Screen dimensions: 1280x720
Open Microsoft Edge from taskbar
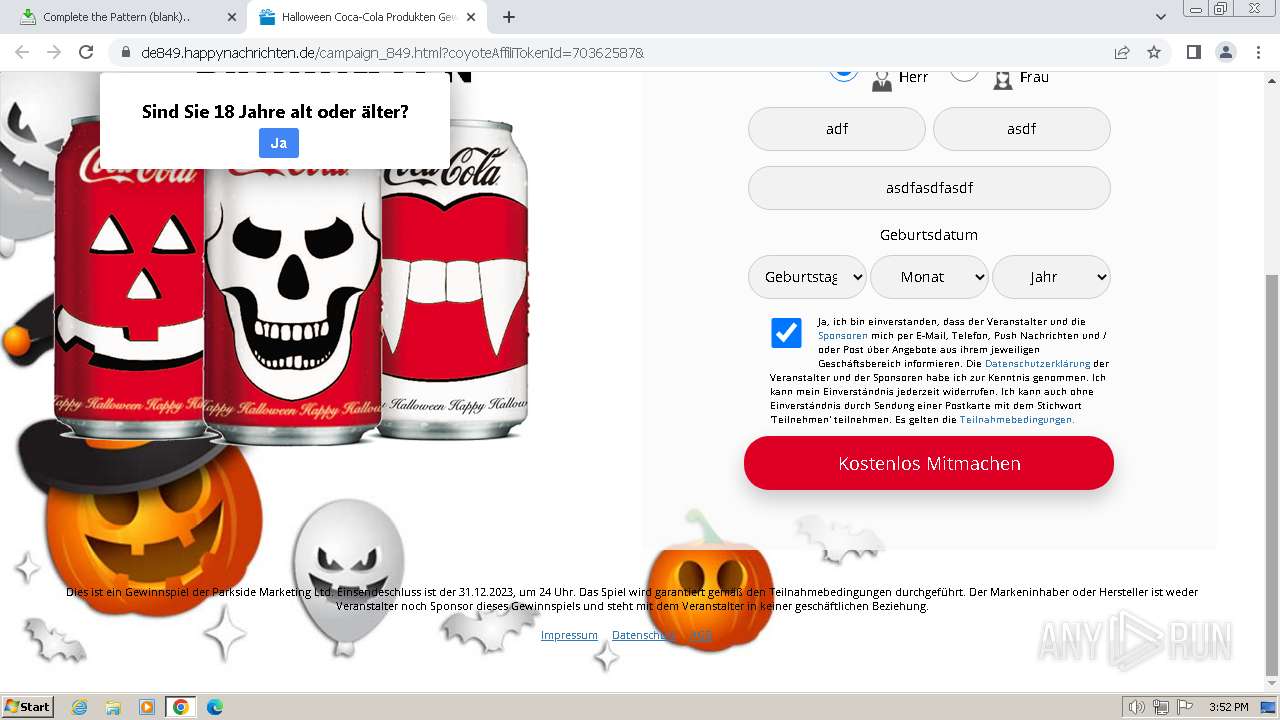(214, 707)
